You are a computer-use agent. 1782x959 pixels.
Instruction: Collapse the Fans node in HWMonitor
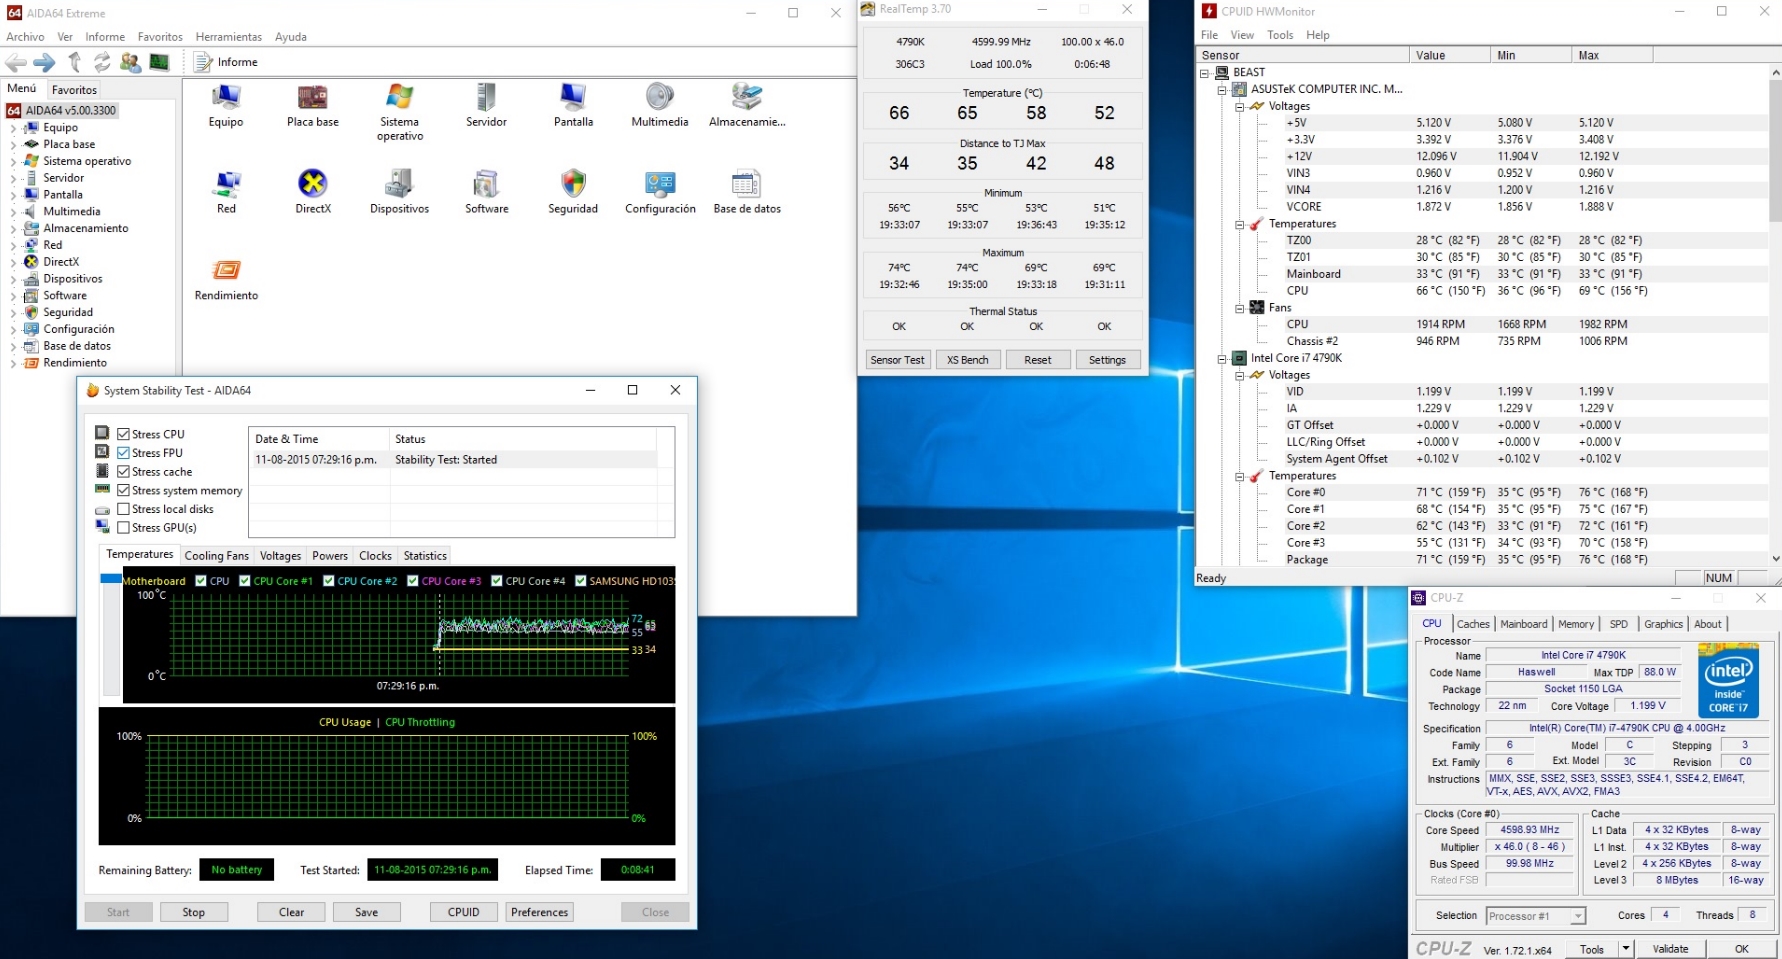coord(1240,308)
